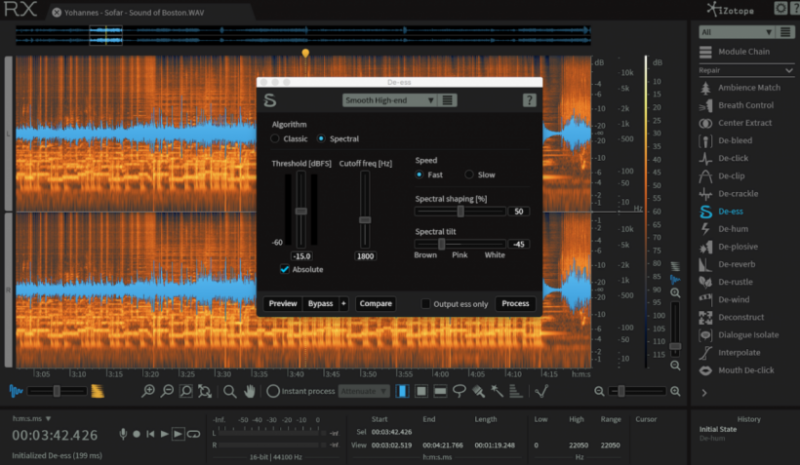Start playback with play button
800x465 pixels.
(164, 434)
